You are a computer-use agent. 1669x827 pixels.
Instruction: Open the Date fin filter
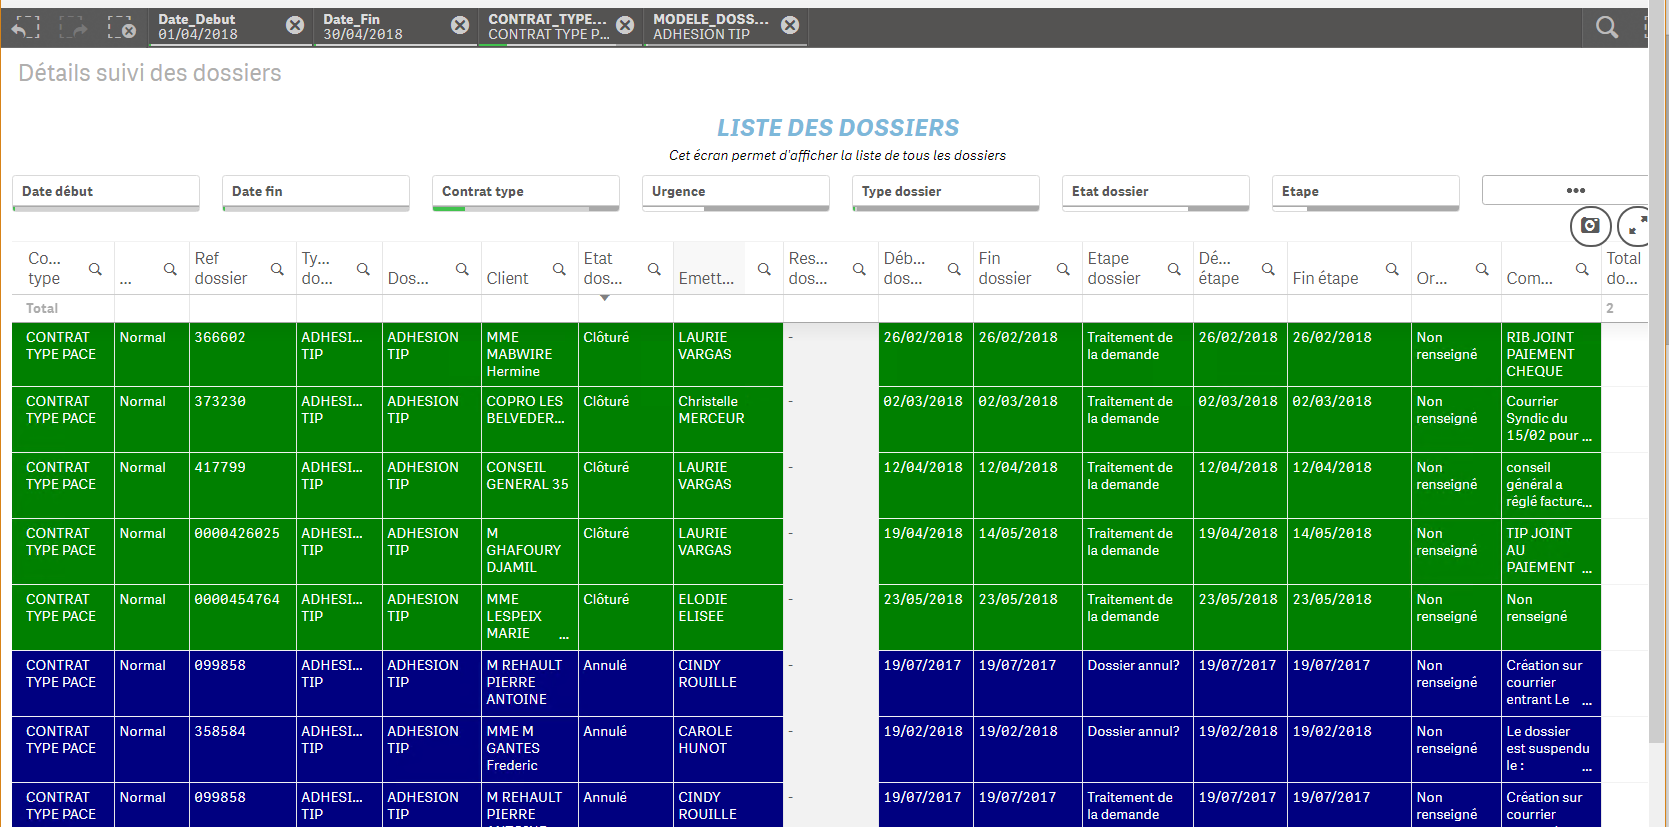pyautogui.click(x=316, y=192)
